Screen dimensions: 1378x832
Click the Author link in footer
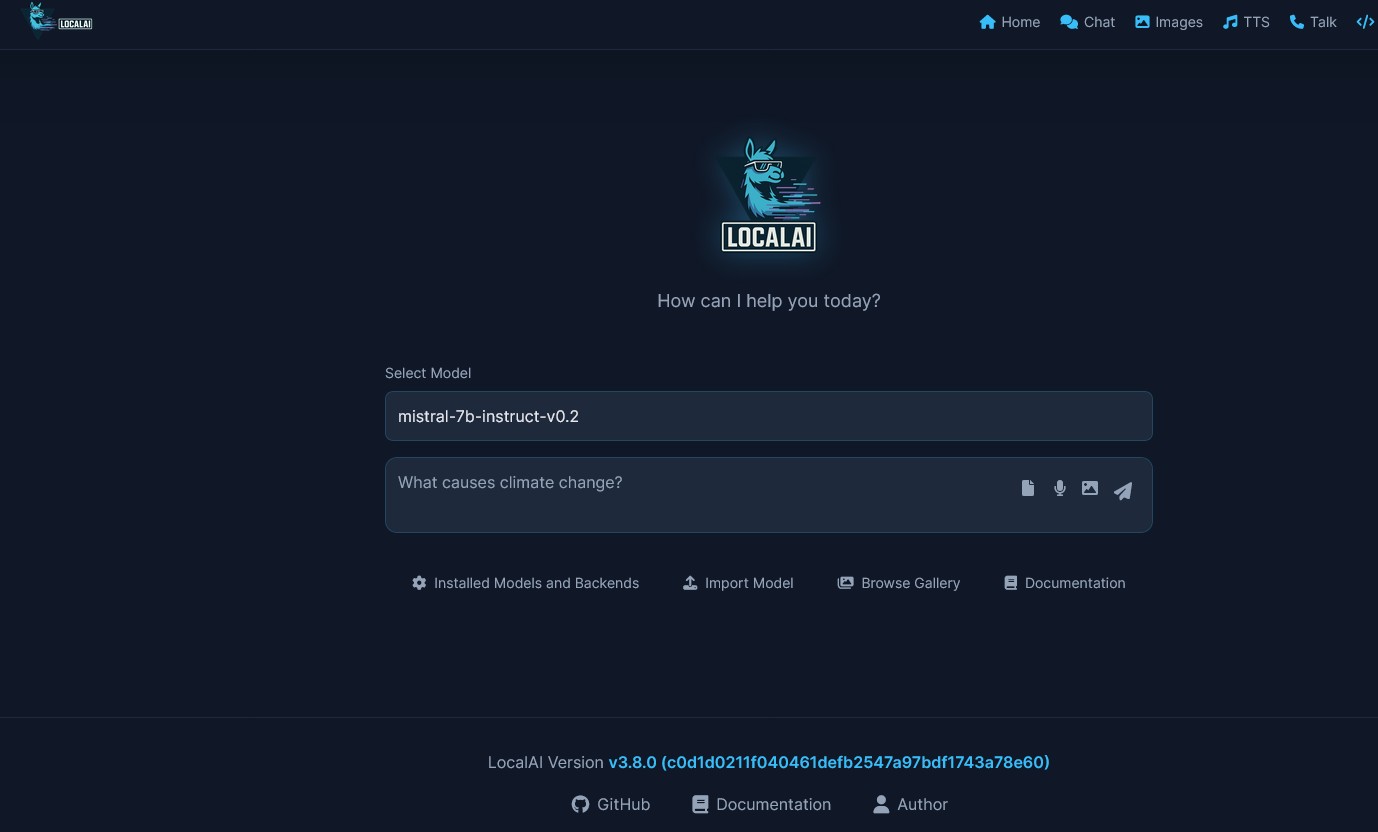[x=910, y=804]
